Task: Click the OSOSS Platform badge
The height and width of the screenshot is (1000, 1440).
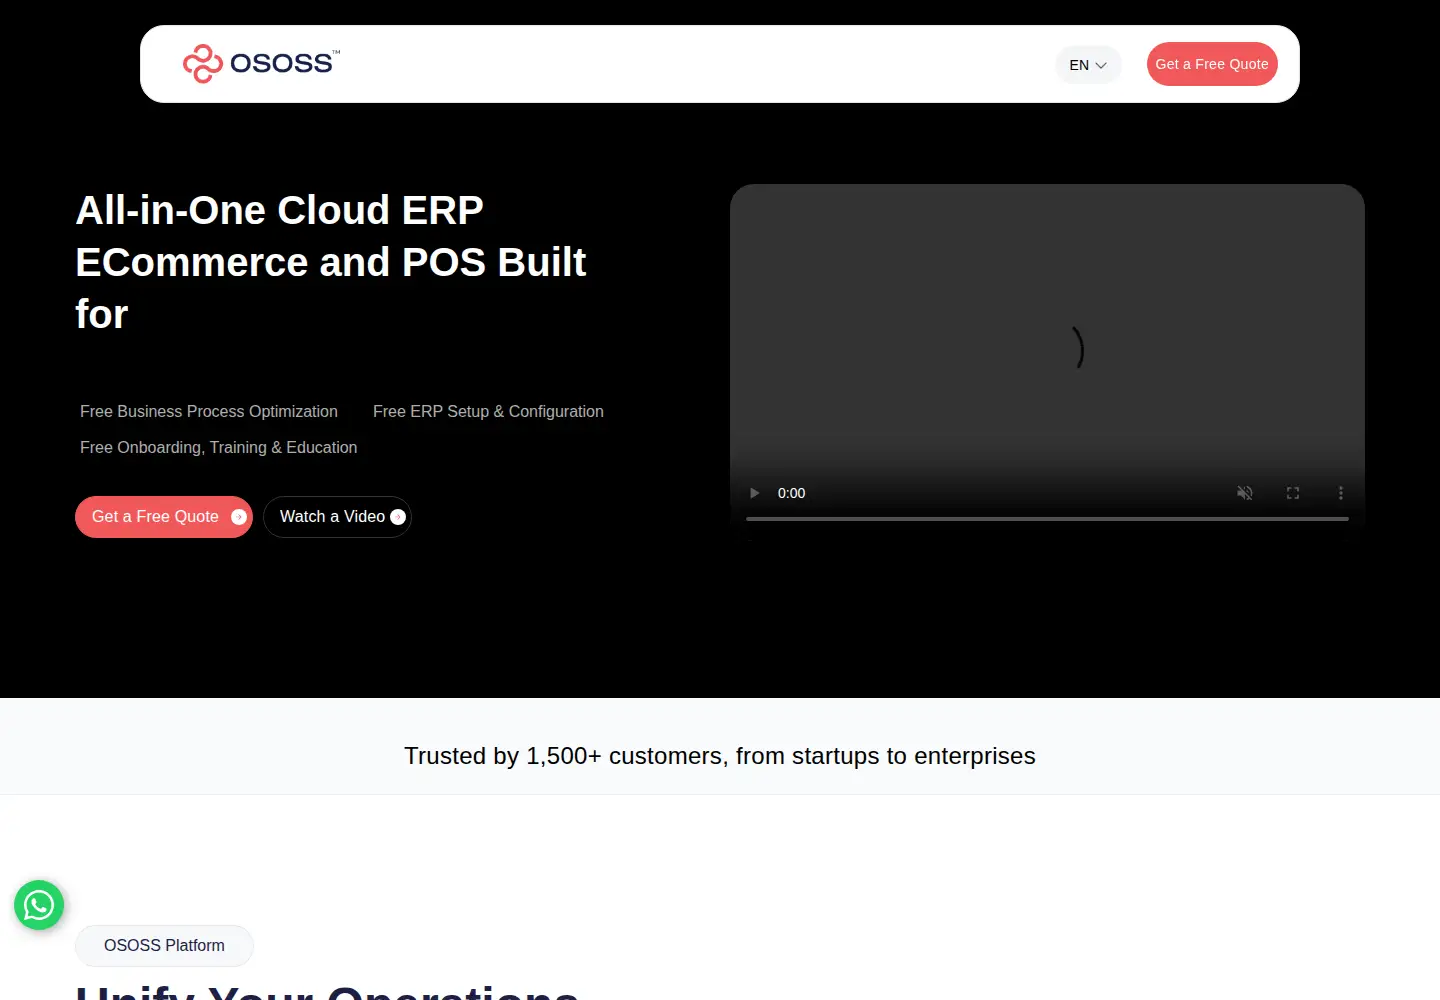Action: [164, 946]
